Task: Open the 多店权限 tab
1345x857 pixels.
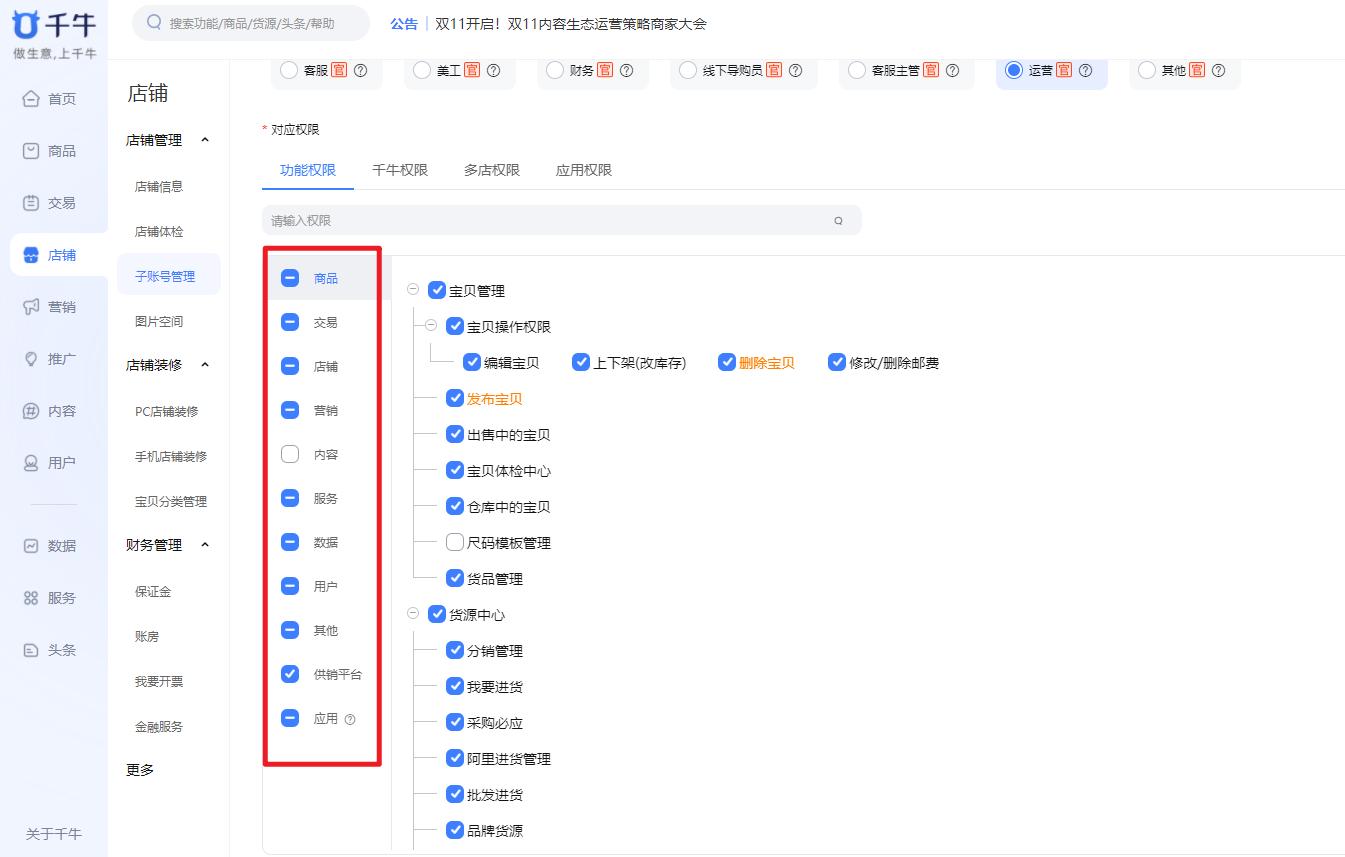Action: [491, 170]
